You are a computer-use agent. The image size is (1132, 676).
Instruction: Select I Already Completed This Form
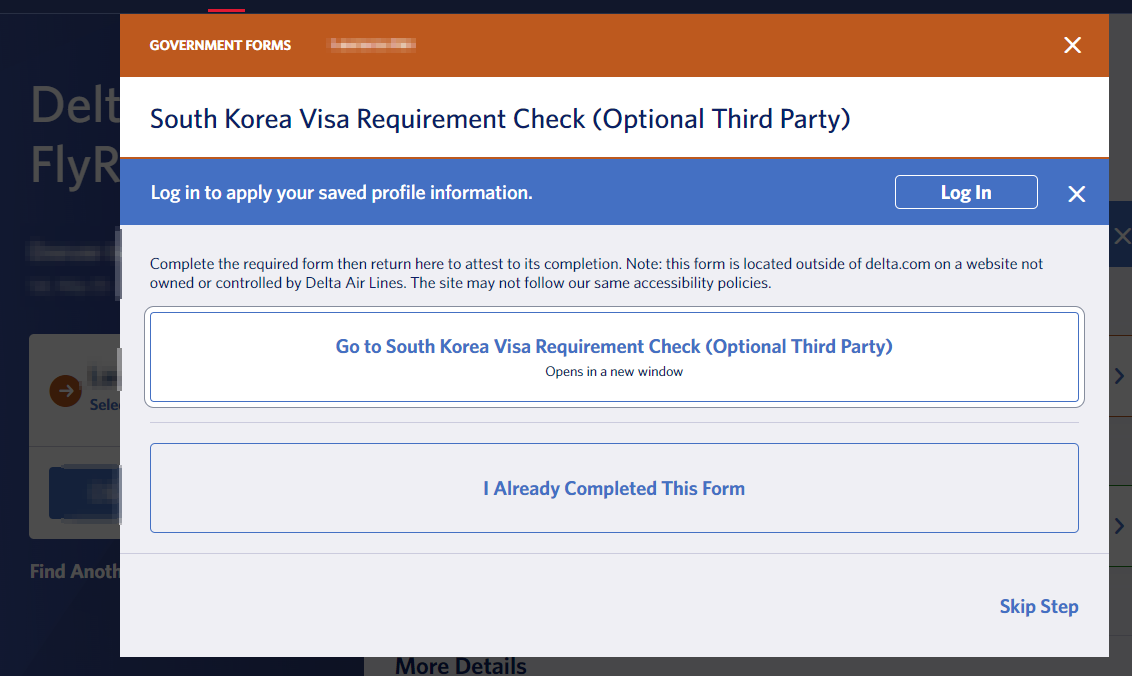614,488
